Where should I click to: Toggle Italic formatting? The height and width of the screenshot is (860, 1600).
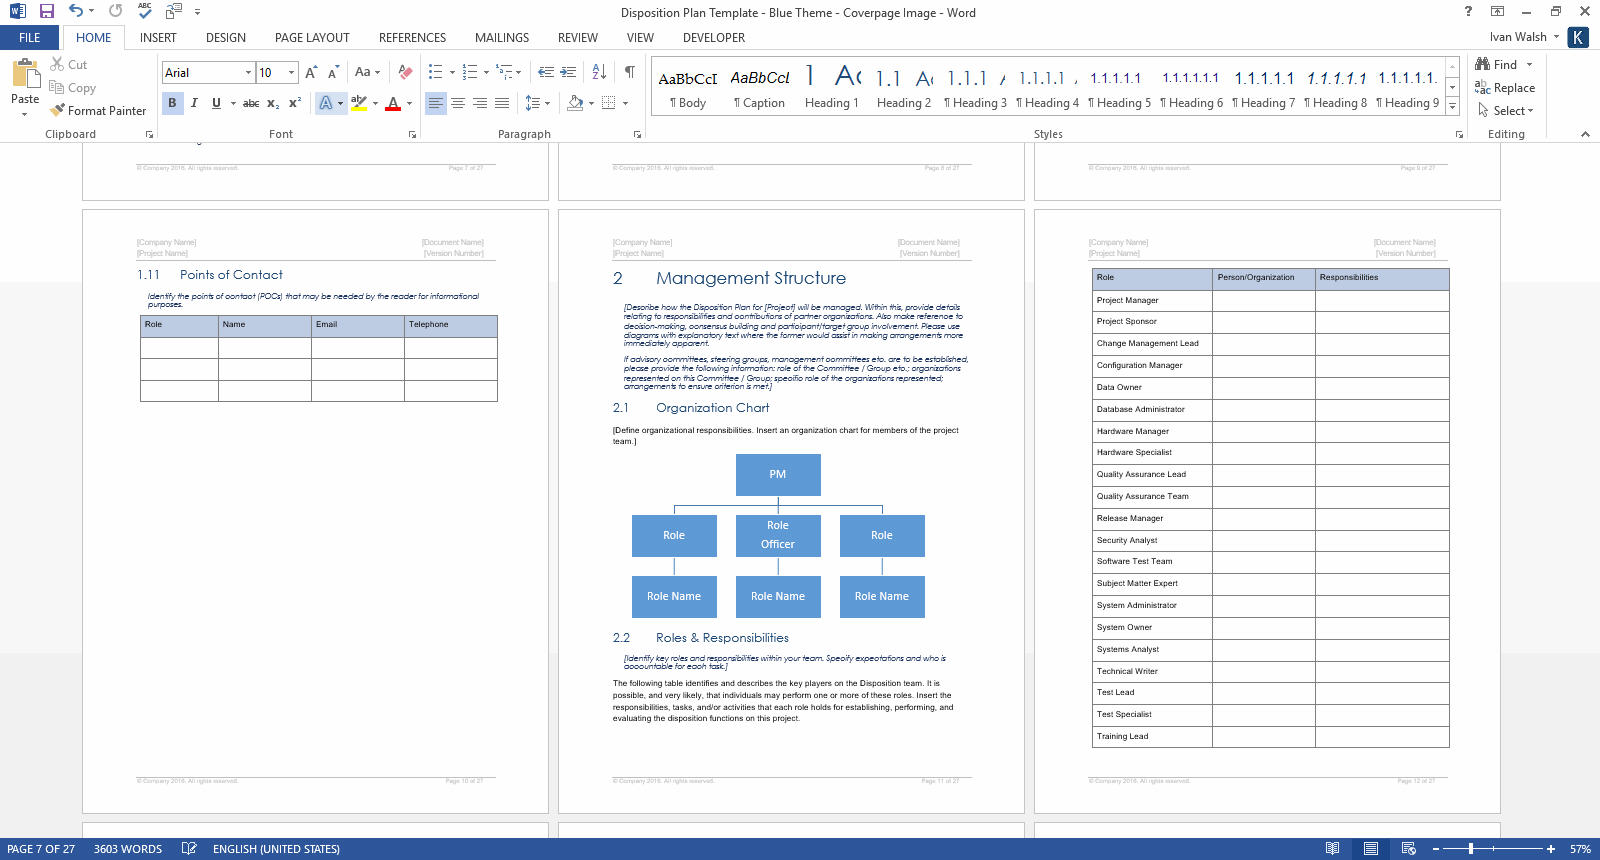point(194,102)
